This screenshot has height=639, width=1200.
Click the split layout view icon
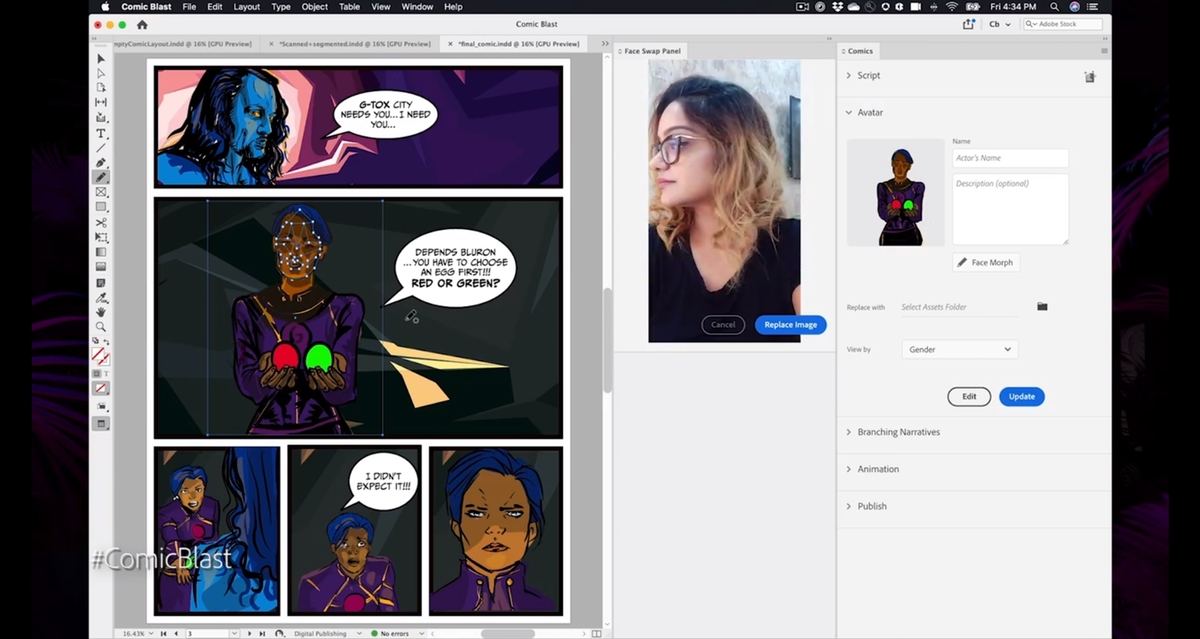click(x=597, y=633)
